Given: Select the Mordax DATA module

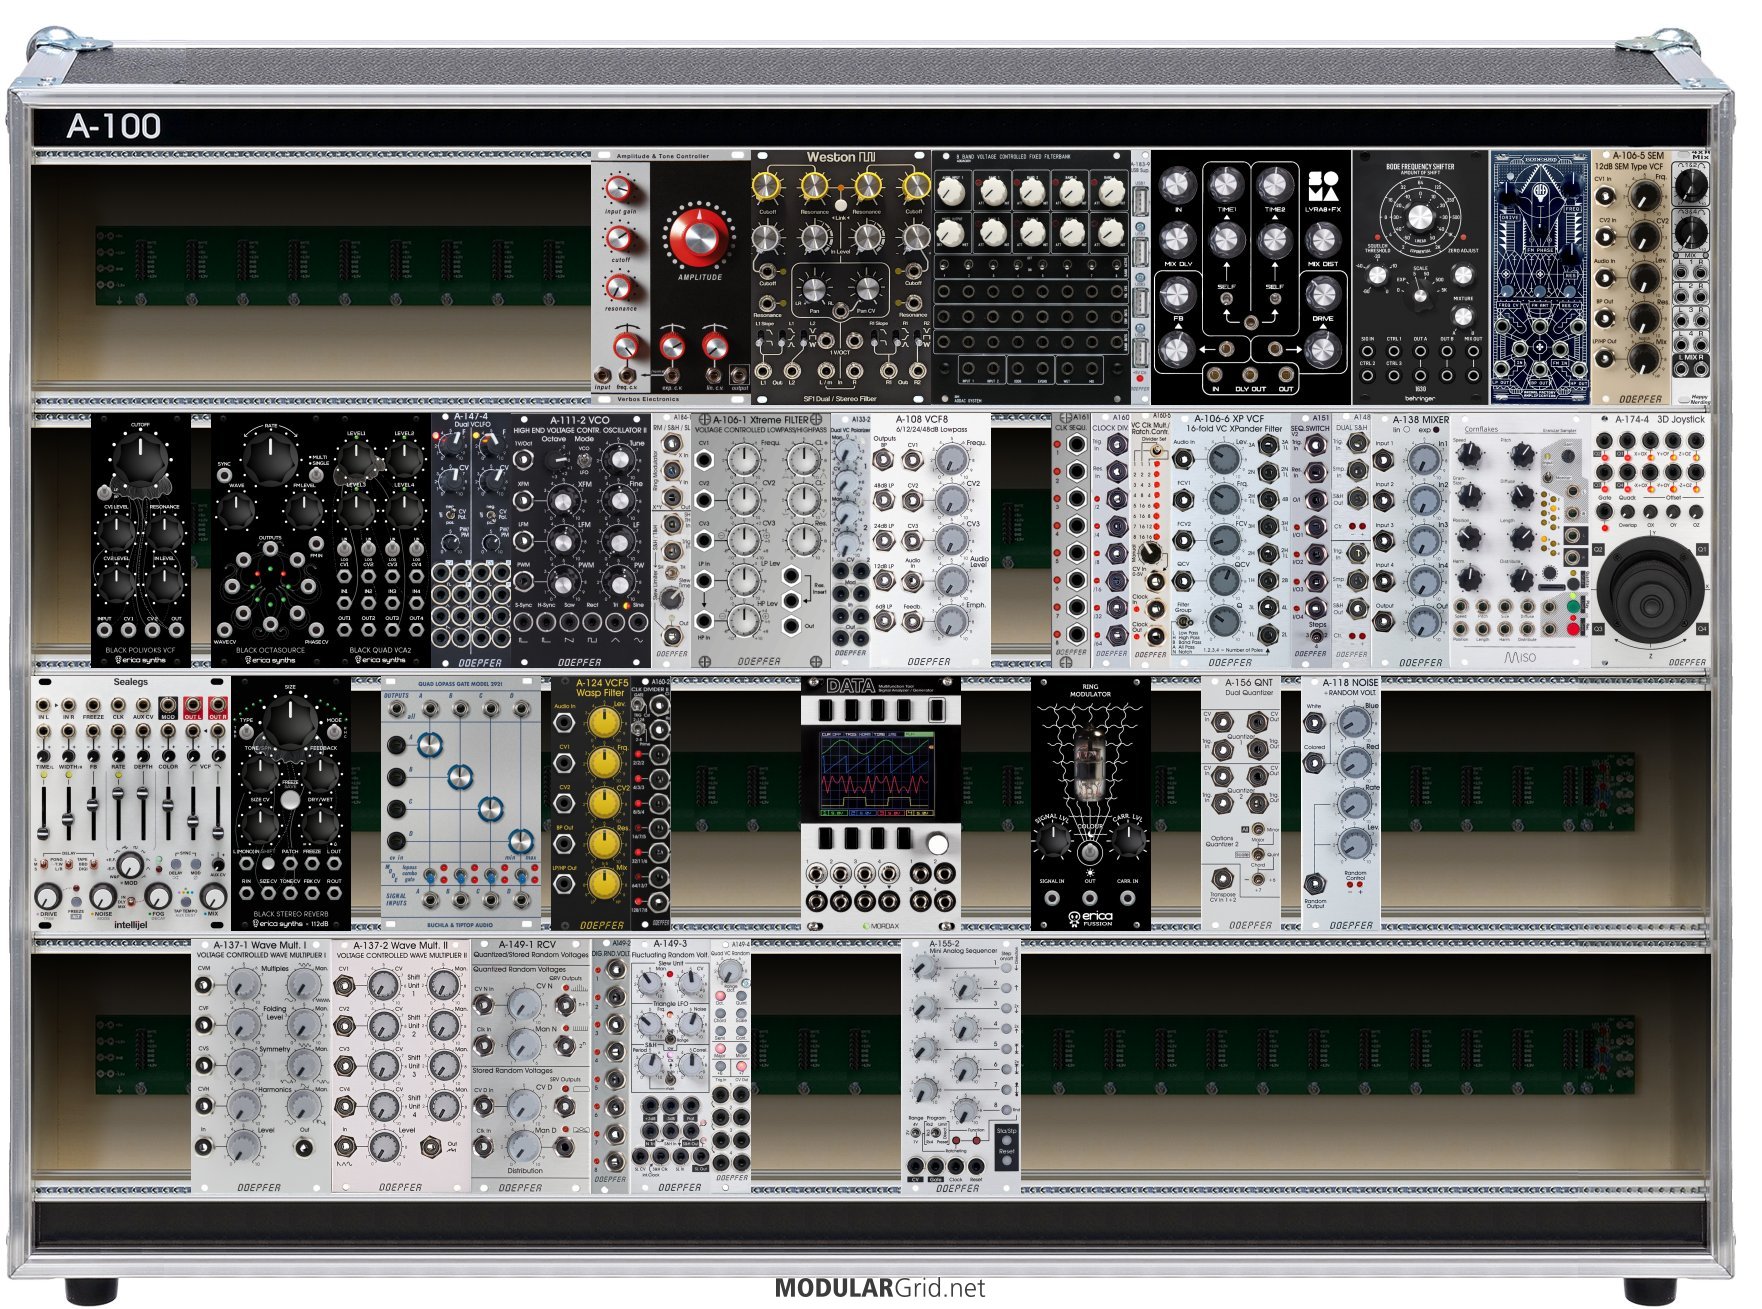Looking at the screenshot, I should pyautogui.click(x=881, y=804).
